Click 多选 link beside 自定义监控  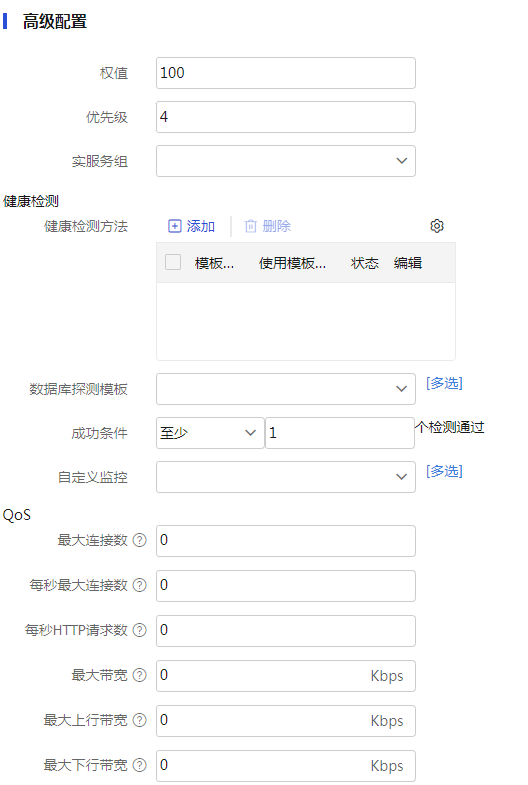coord(444,472)
